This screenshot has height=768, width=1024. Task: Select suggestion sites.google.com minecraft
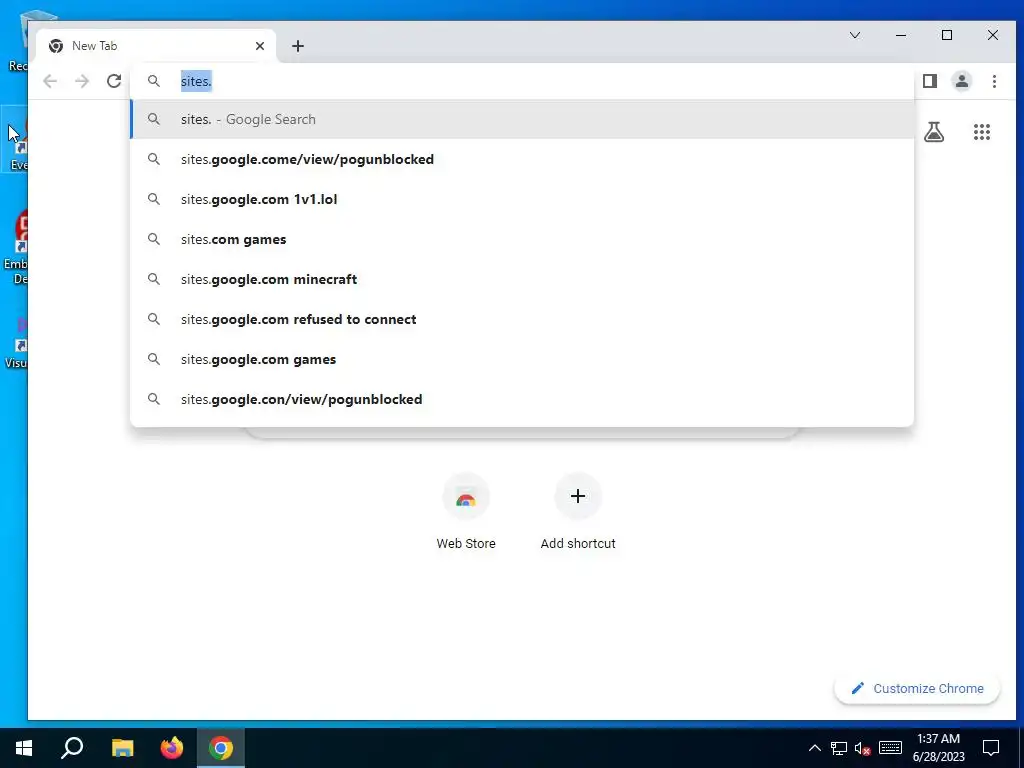[x=522, y=280]
